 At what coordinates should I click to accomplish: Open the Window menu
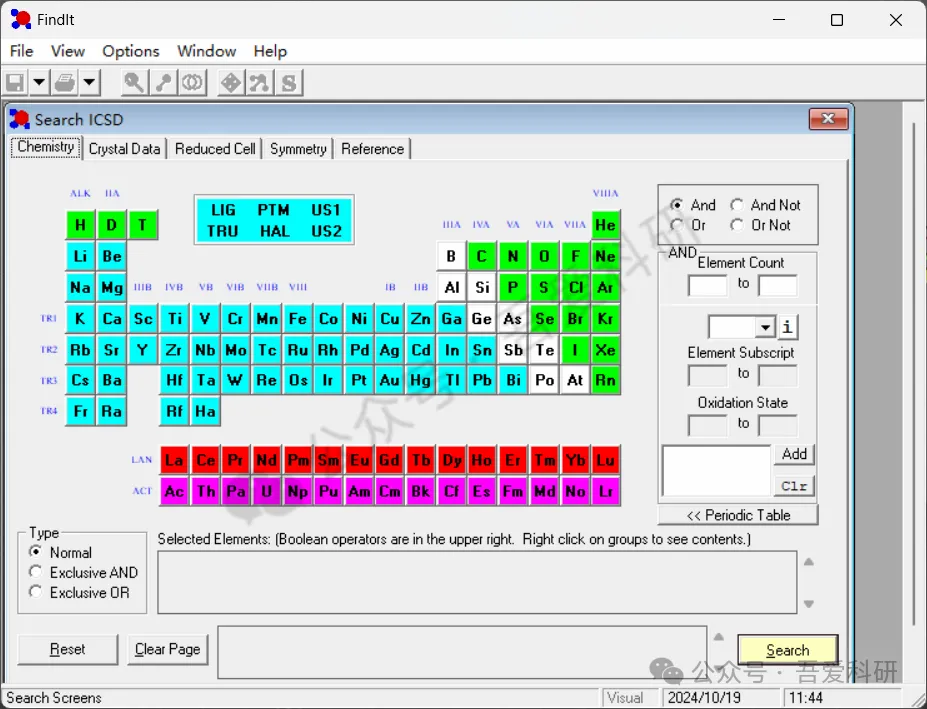(x=206, y=51)
